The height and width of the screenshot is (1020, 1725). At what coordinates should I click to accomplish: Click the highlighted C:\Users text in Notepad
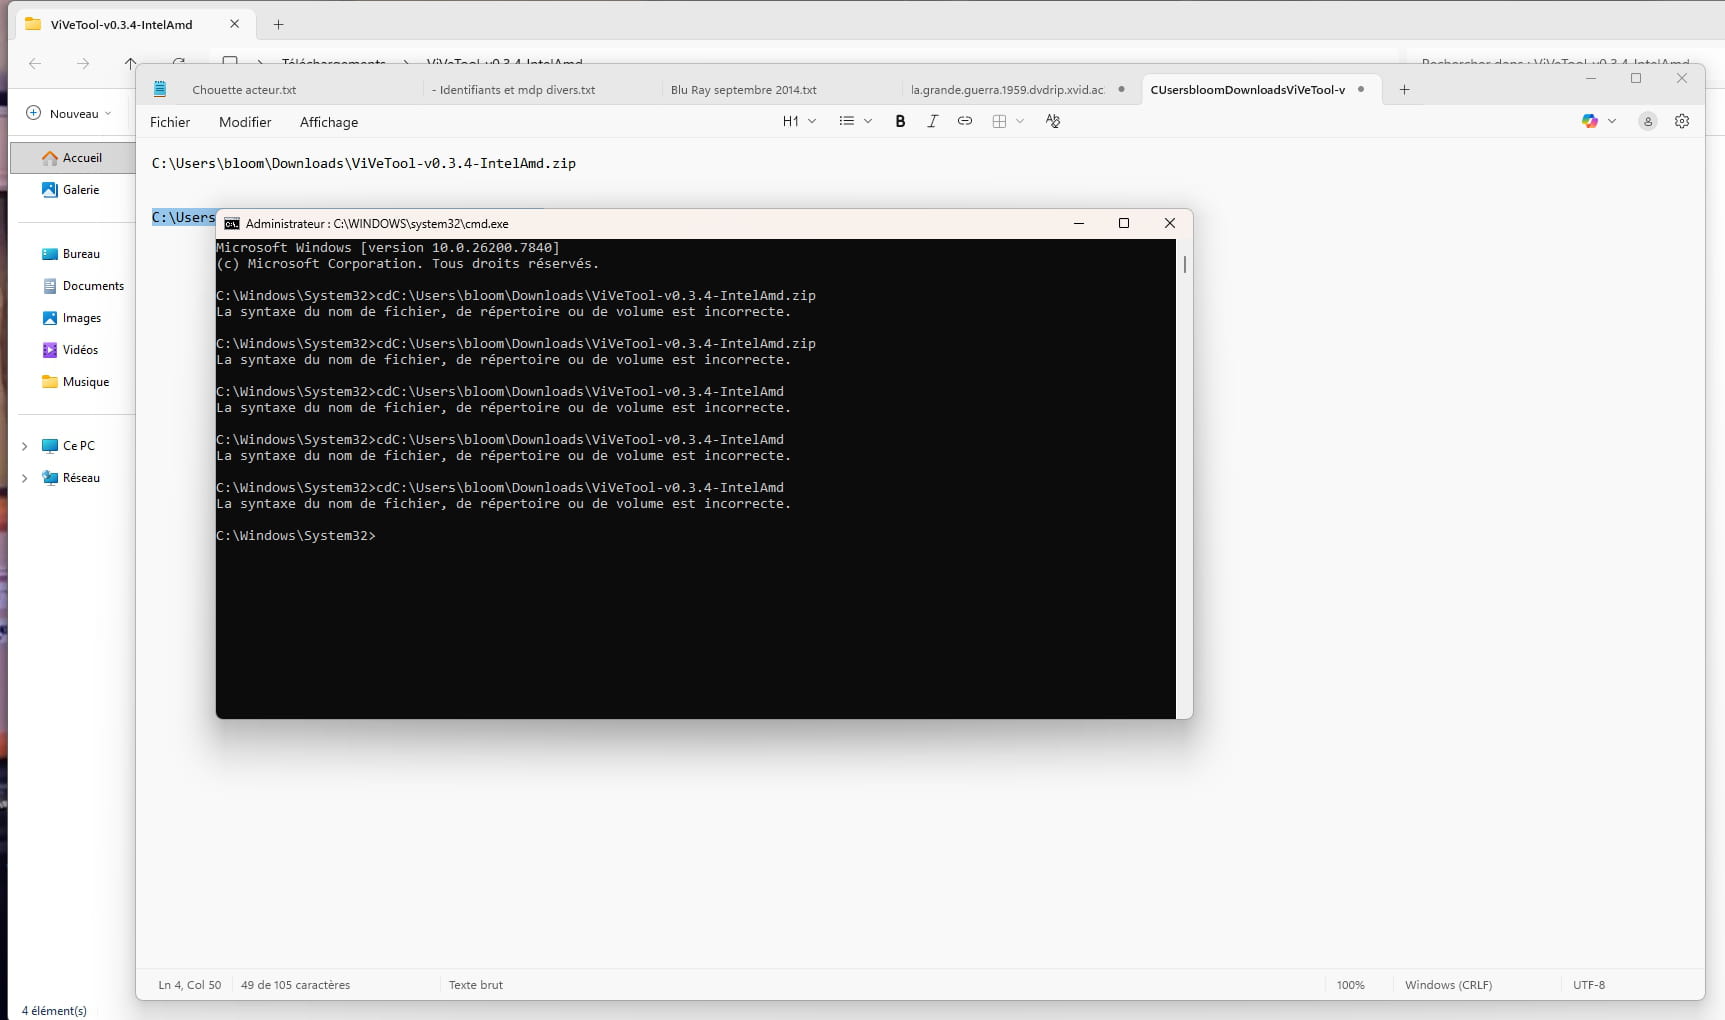(184, 217)
